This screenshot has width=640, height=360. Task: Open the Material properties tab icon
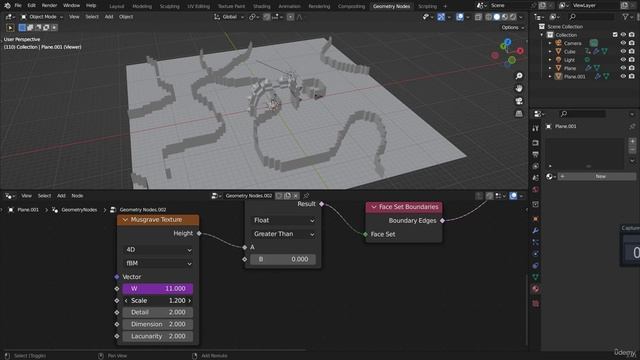coord(536,289)
